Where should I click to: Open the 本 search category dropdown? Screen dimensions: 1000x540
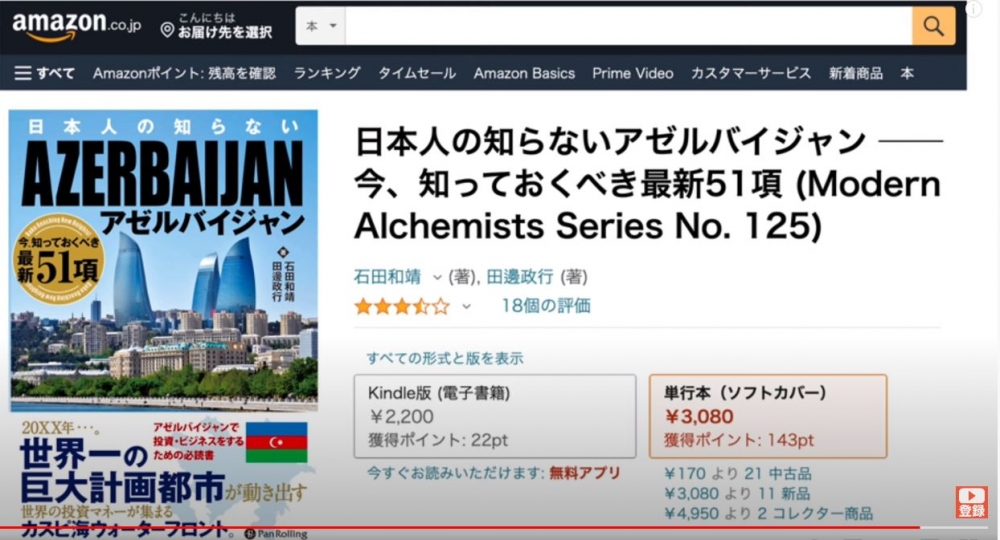point(321,26)
